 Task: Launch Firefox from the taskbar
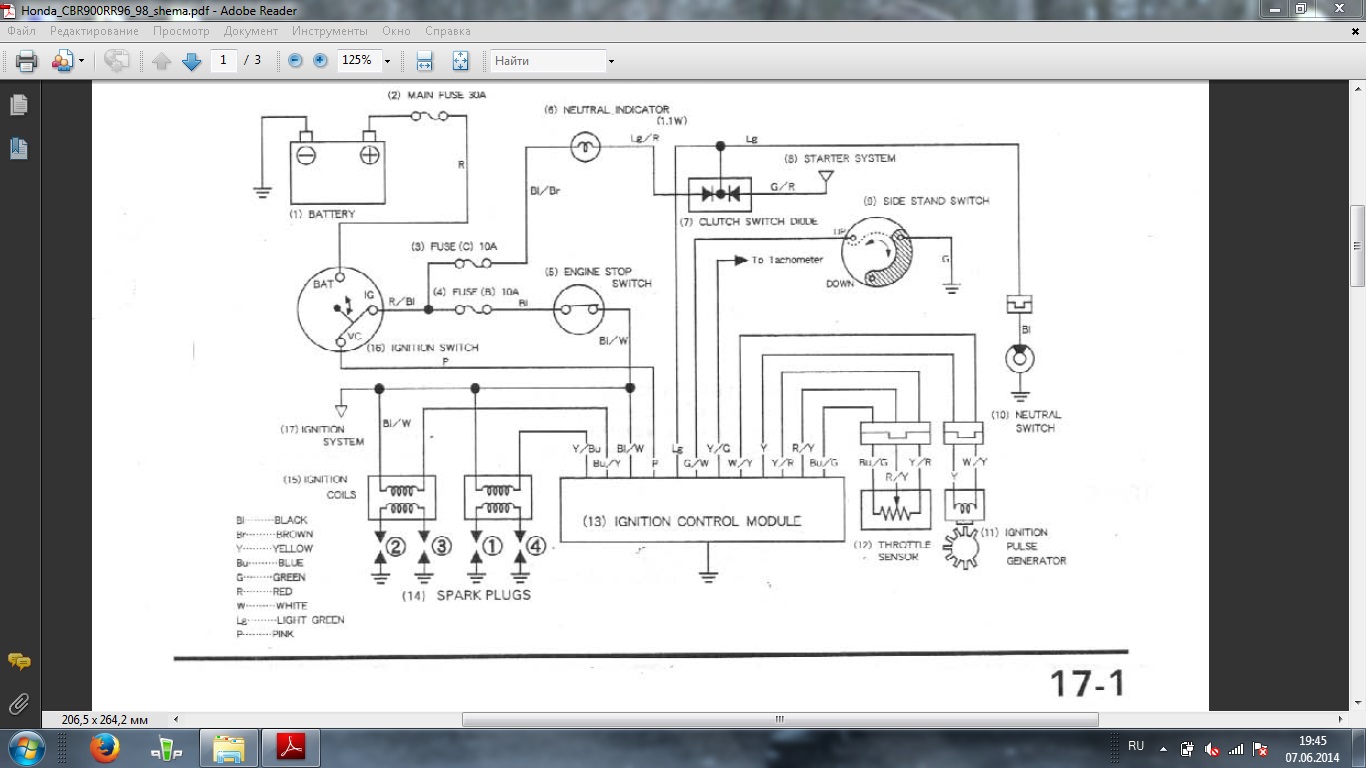tap(104, 748)
